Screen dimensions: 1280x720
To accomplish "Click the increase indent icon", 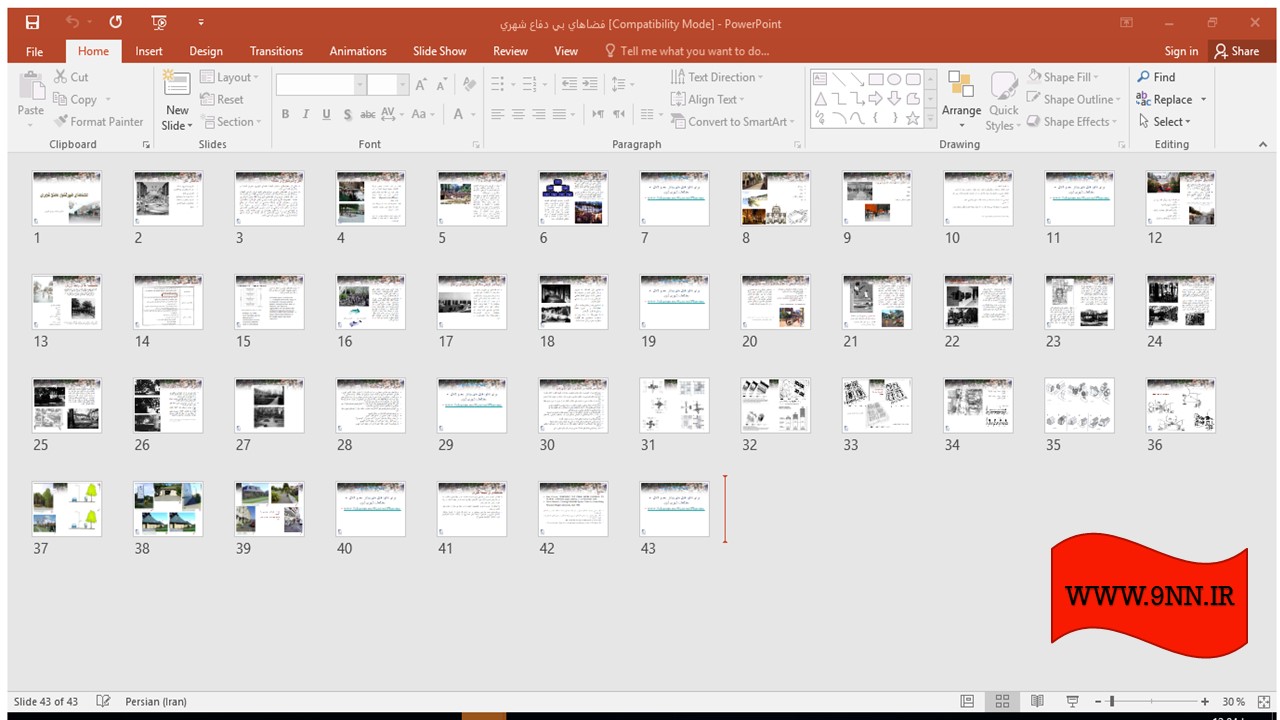I will 590,84.
